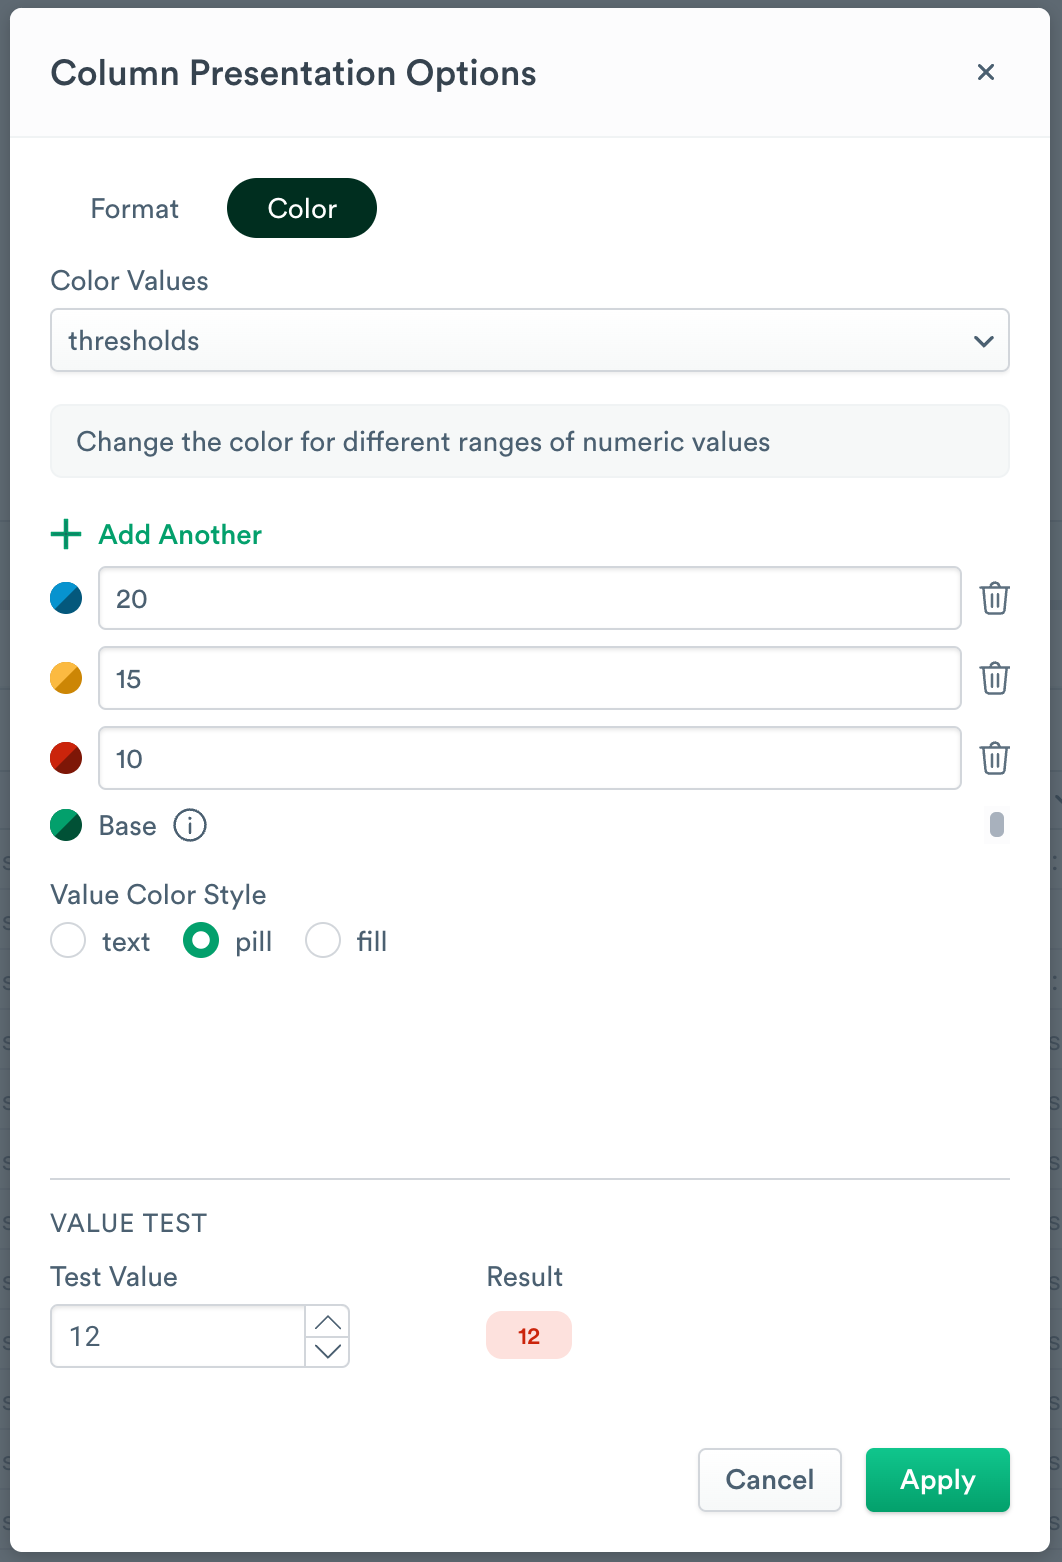Click the Base info icon

[x=190, y=826]
